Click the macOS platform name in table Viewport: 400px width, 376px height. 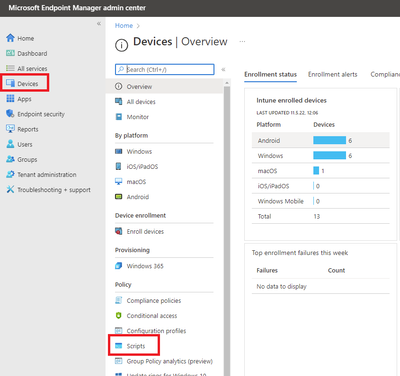tap(267, 171)
